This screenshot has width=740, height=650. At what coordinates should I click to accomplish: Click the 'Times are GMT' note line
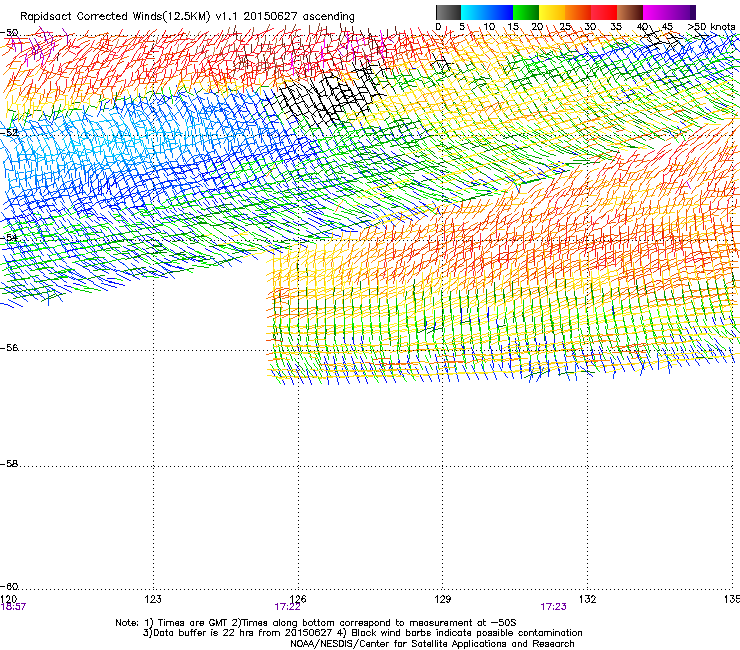pos(316,623)
